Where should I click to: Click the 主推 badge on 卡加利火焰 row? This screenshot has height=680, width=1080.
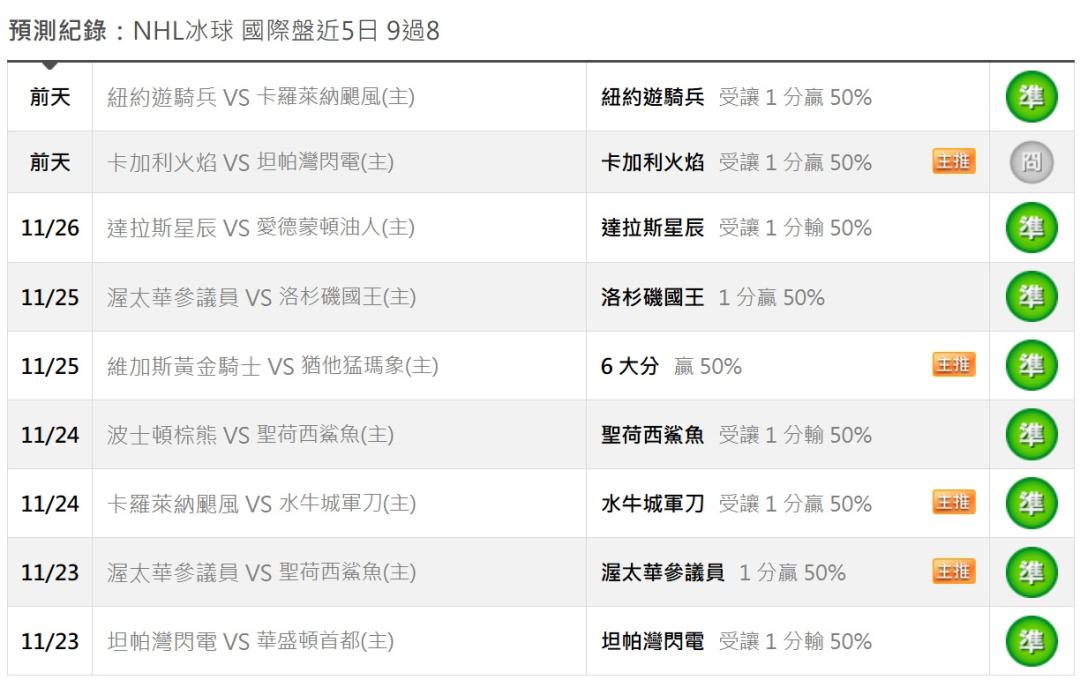(x=953, y=162)
